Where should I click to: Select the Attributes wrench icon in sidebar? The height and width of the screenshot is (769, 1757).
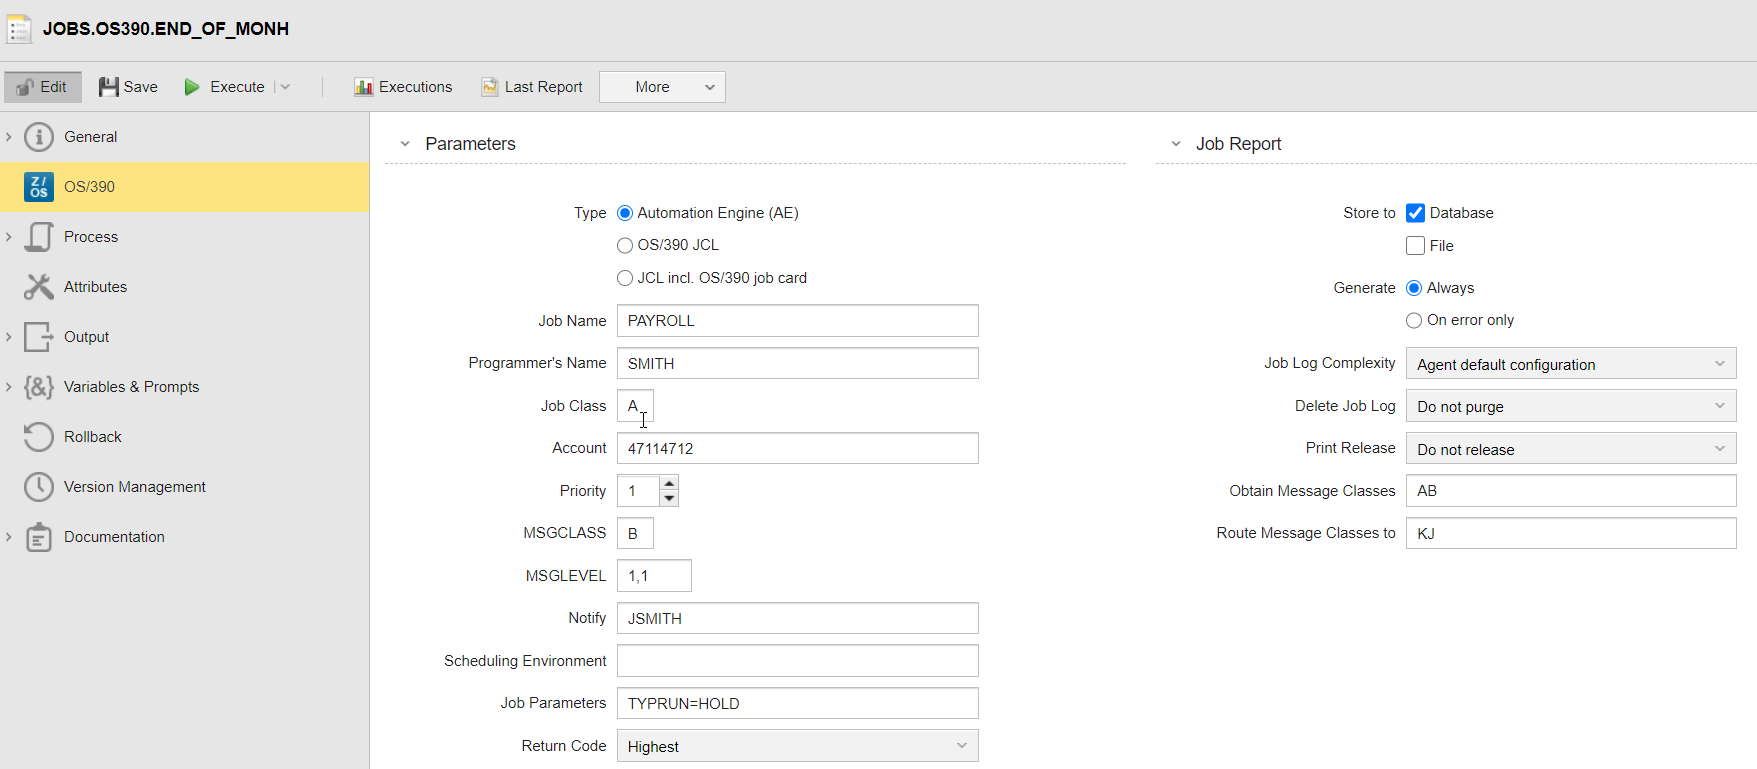pos(39,287)
